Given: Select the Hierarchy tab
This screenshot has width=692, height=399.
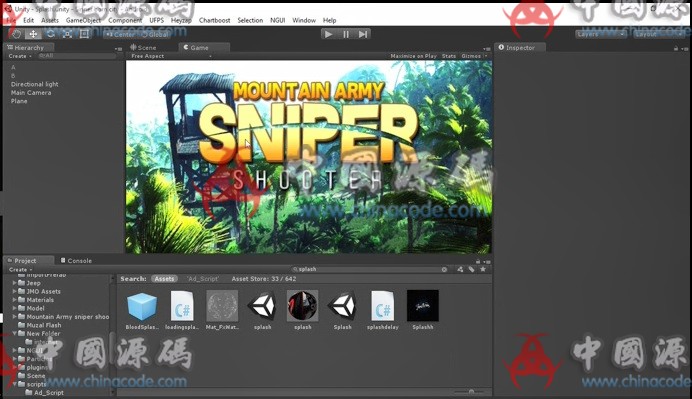Looking at the screenshot, I should click(29, 47).
